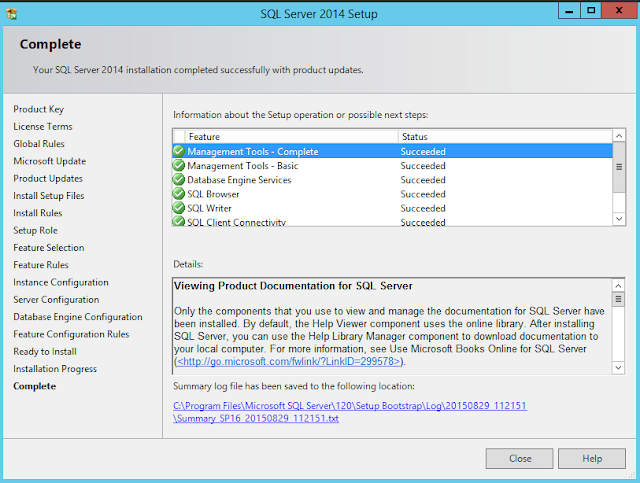Screen dimensions: 640x483
Task: Click Product Updates step in sidebar
Action: pos(48,178)
